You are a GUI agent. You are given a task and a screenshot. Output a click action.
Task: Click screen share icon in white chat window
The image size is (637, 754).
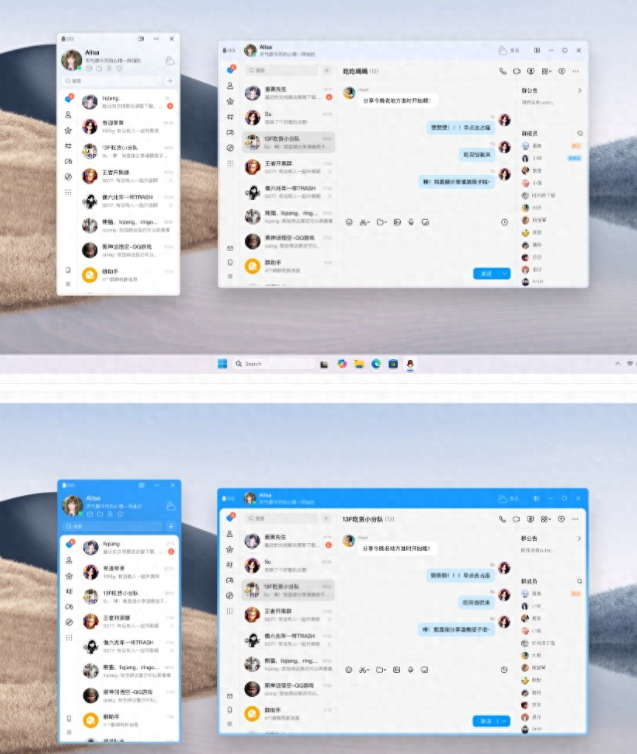coord(531,71)
